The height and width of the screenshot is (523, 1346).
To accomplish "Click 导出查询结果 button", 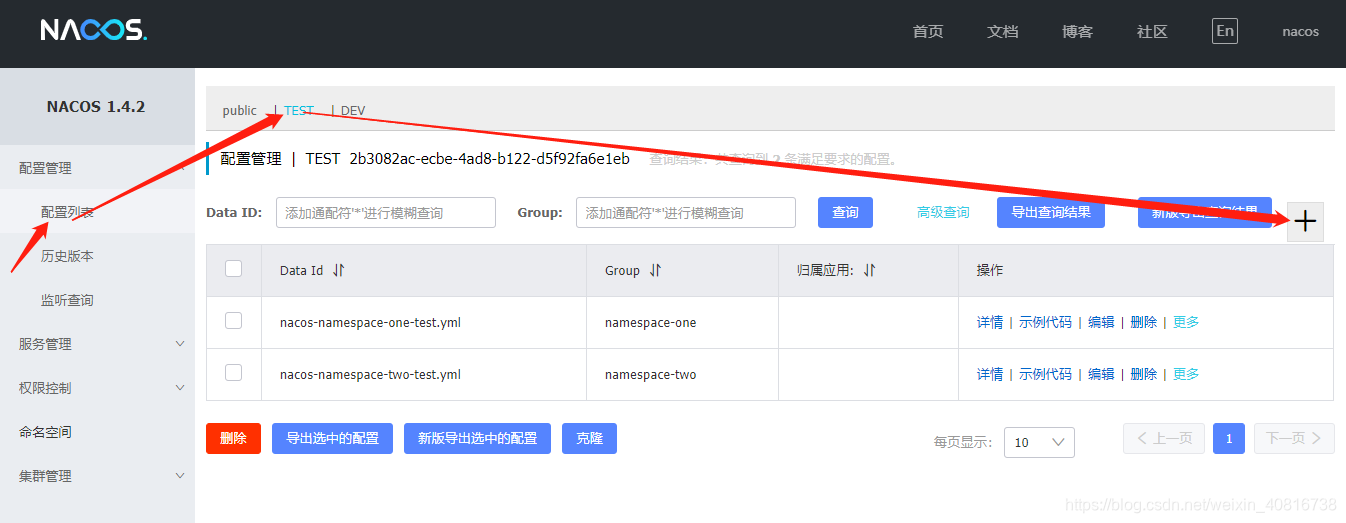I will click(x=1051, y=212).
